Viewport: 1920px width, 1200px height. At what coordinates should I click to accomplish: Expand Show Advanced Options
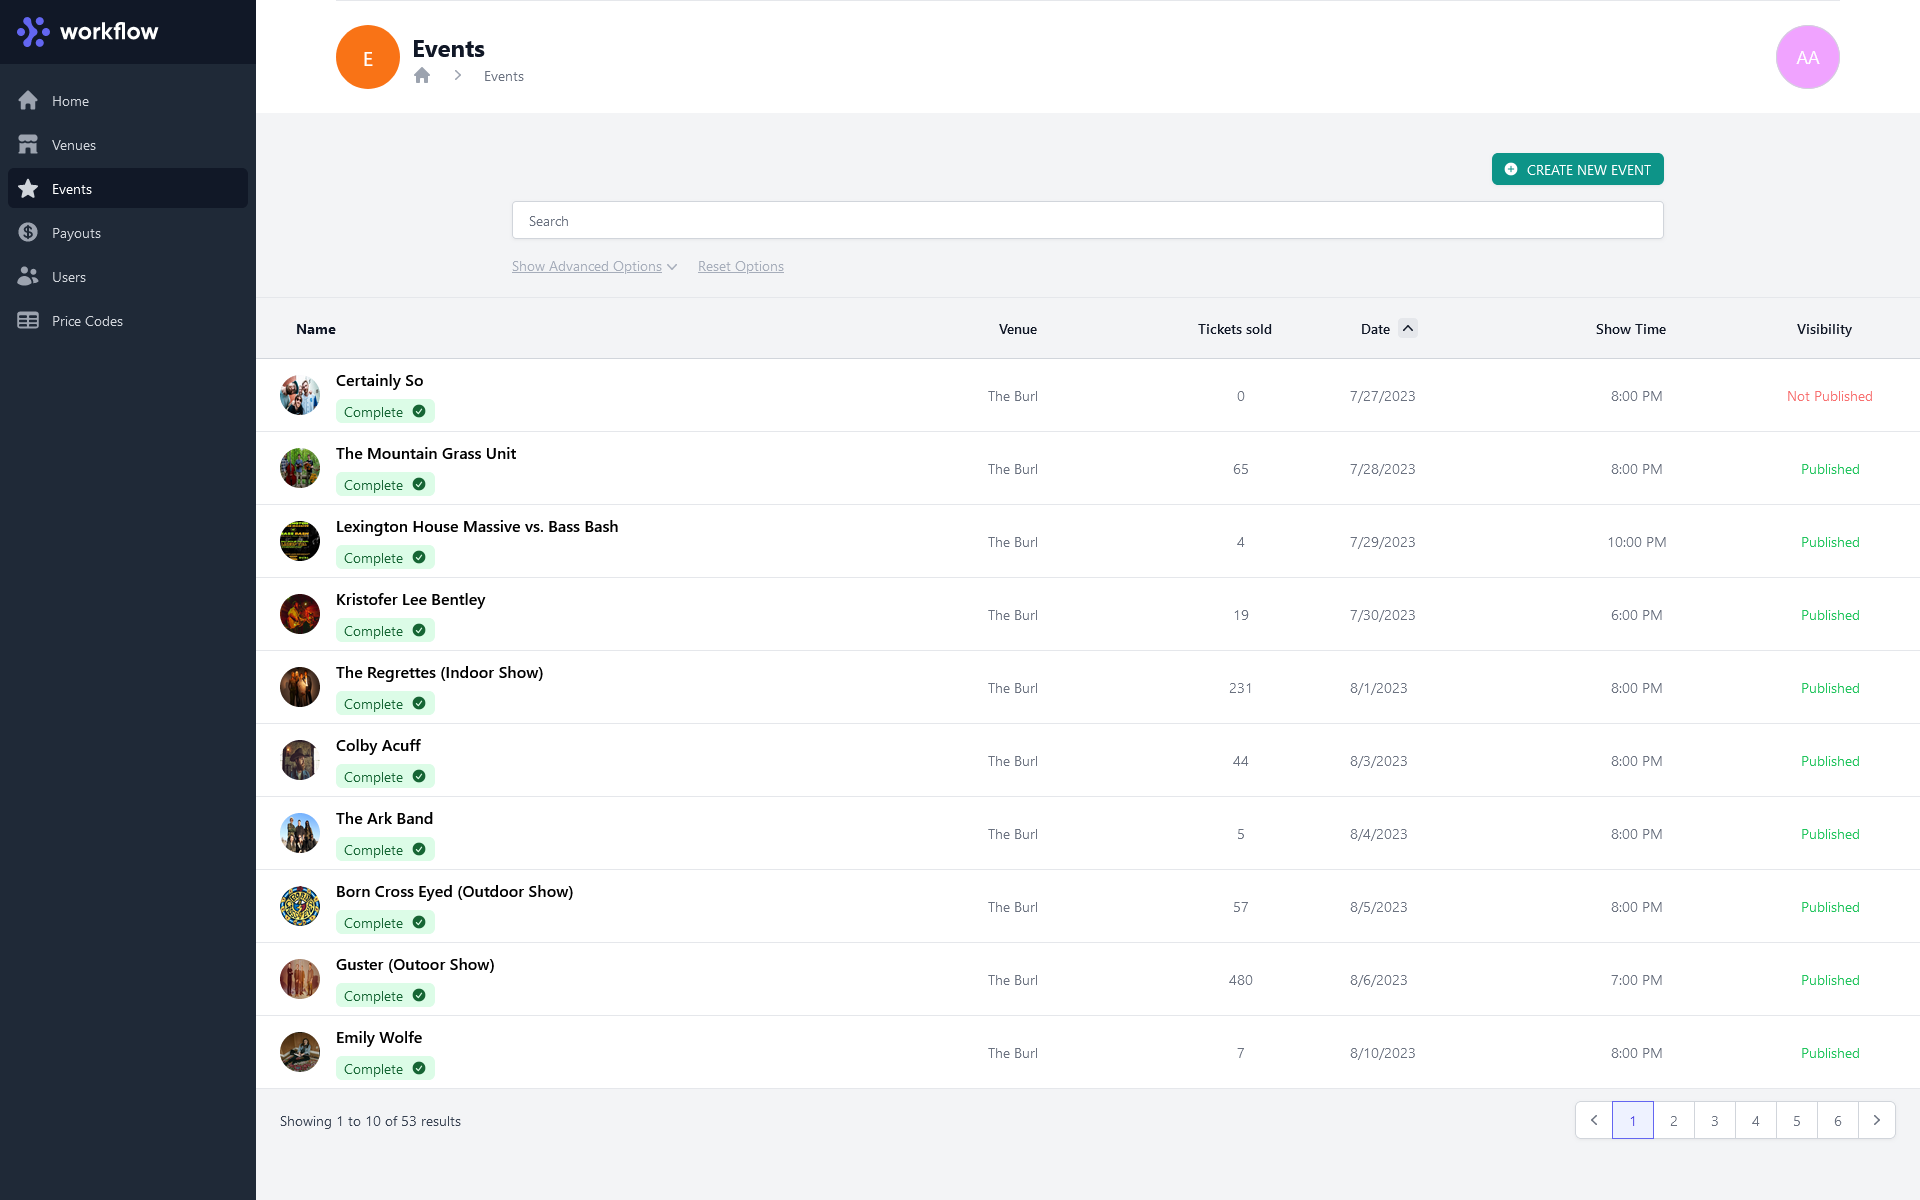pyautogui.click(x=594, y=266)
